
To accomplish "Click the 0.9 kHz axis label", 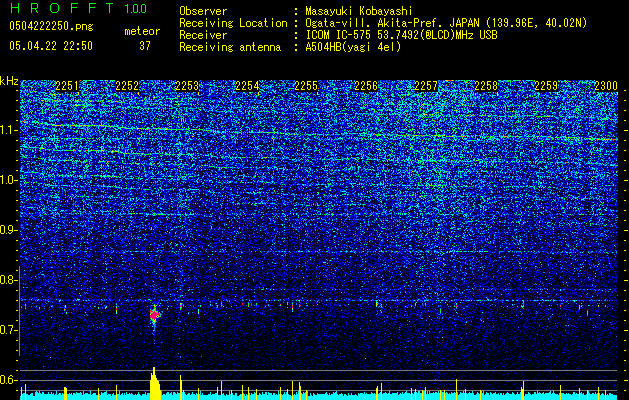I will coord(9,230).
